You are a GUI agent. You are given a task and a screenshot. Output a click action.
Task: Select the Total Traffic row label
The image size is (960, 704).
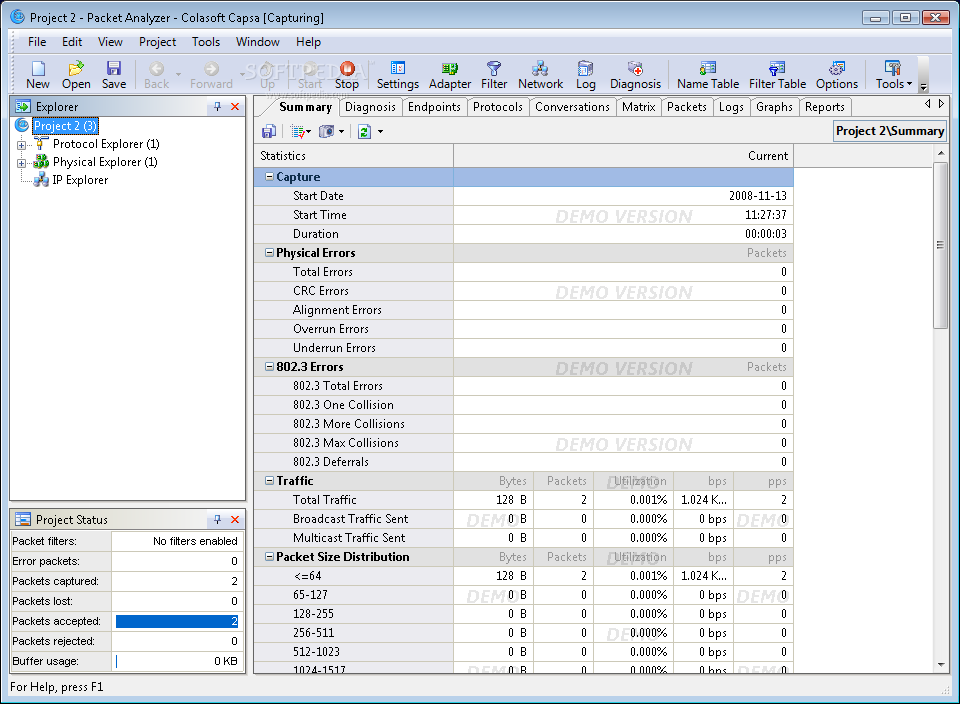(324, 500)
